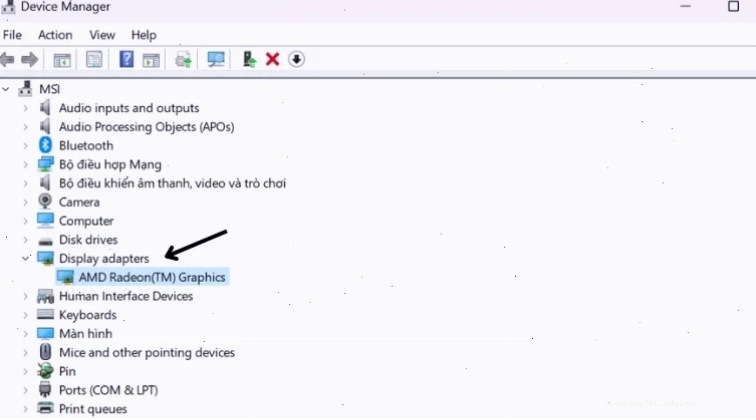756x420 pixels.
Task: Click the Human Interface Devices icon
Action: (45, 296)
